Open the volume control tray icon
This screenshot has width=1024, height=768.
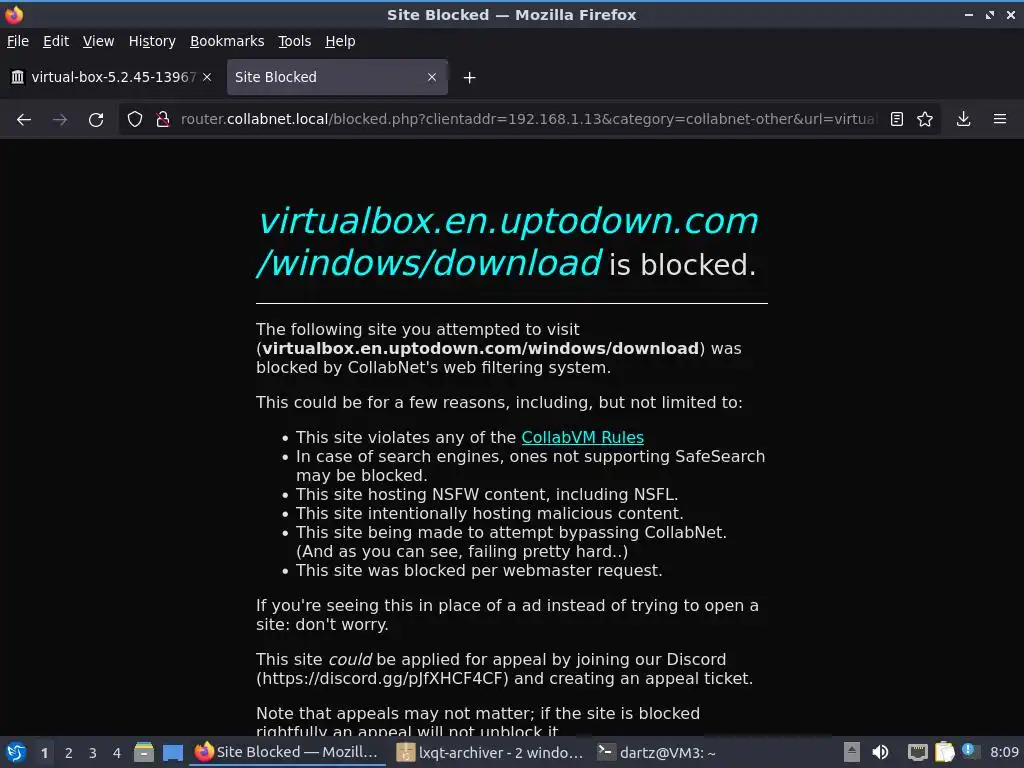click(880, 752)
